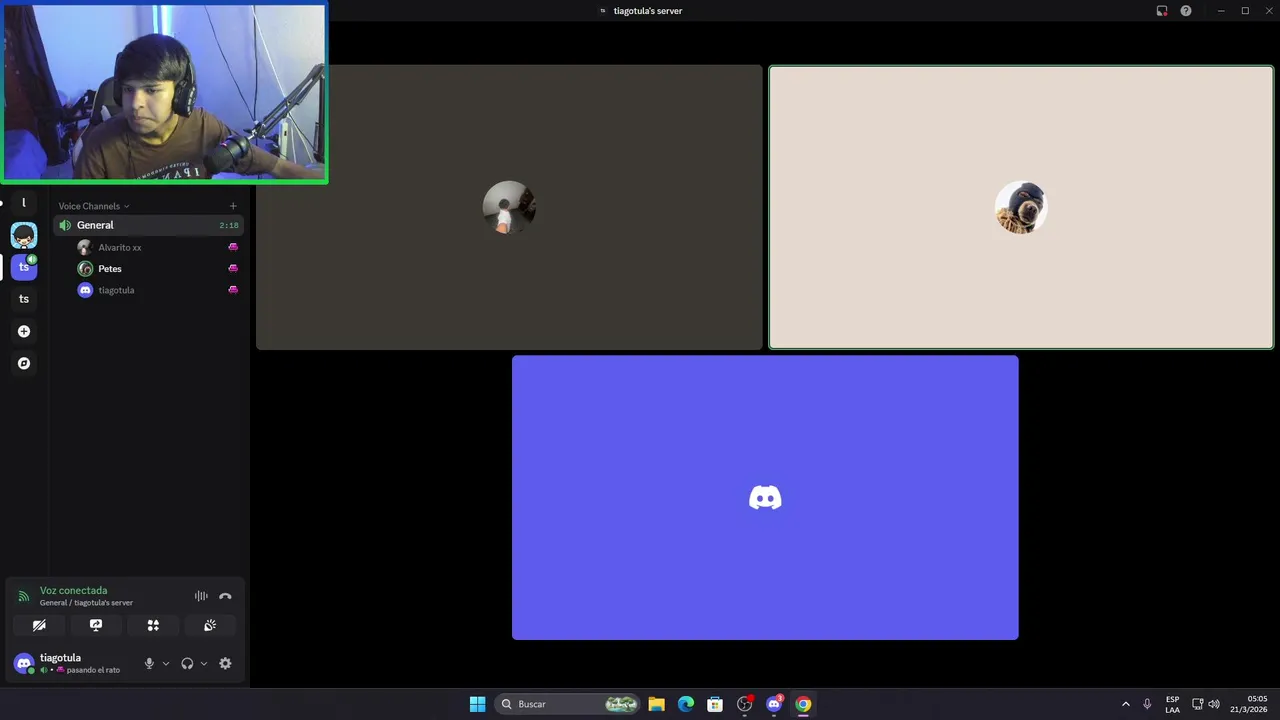Open the green voice connection signal icon

pyautogui.click(x=23, y=596)
